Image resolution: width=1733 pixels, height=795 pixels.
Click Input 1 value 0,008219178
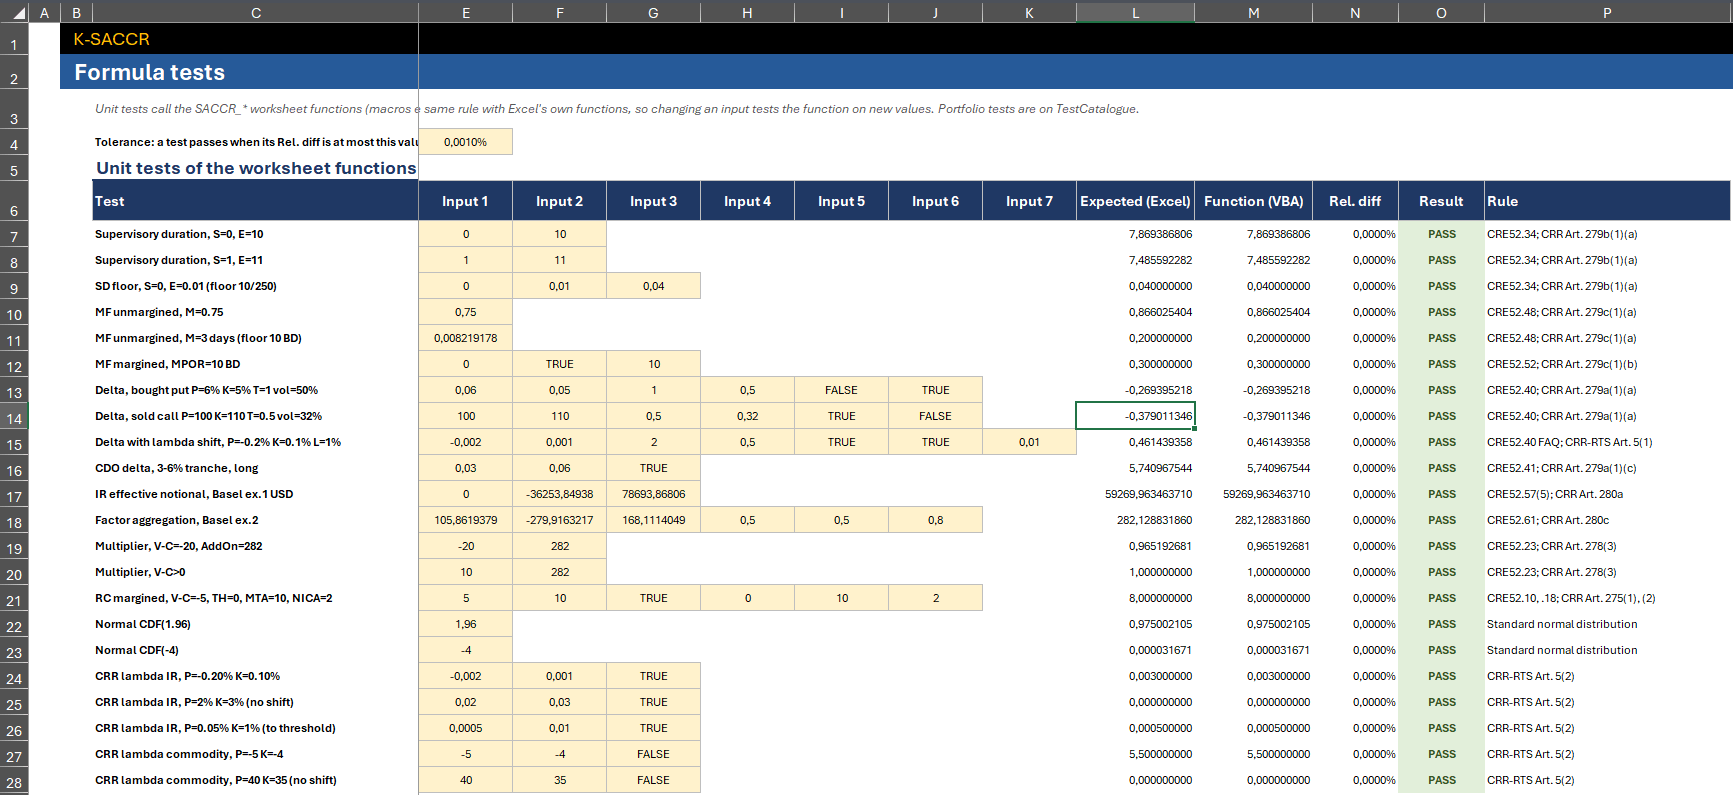coord(465,338)
